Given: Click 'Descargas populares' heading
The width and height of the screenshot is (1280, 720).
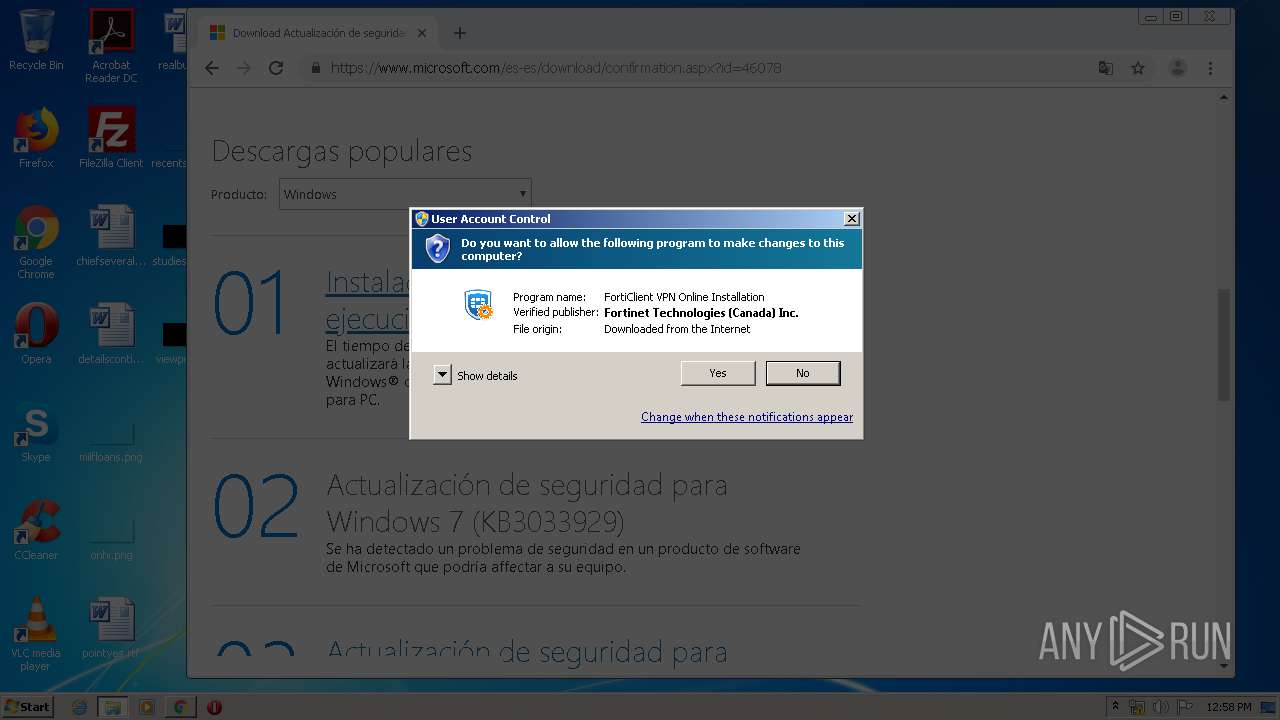Looking at the screenshot, I should (x=342, y=151).
